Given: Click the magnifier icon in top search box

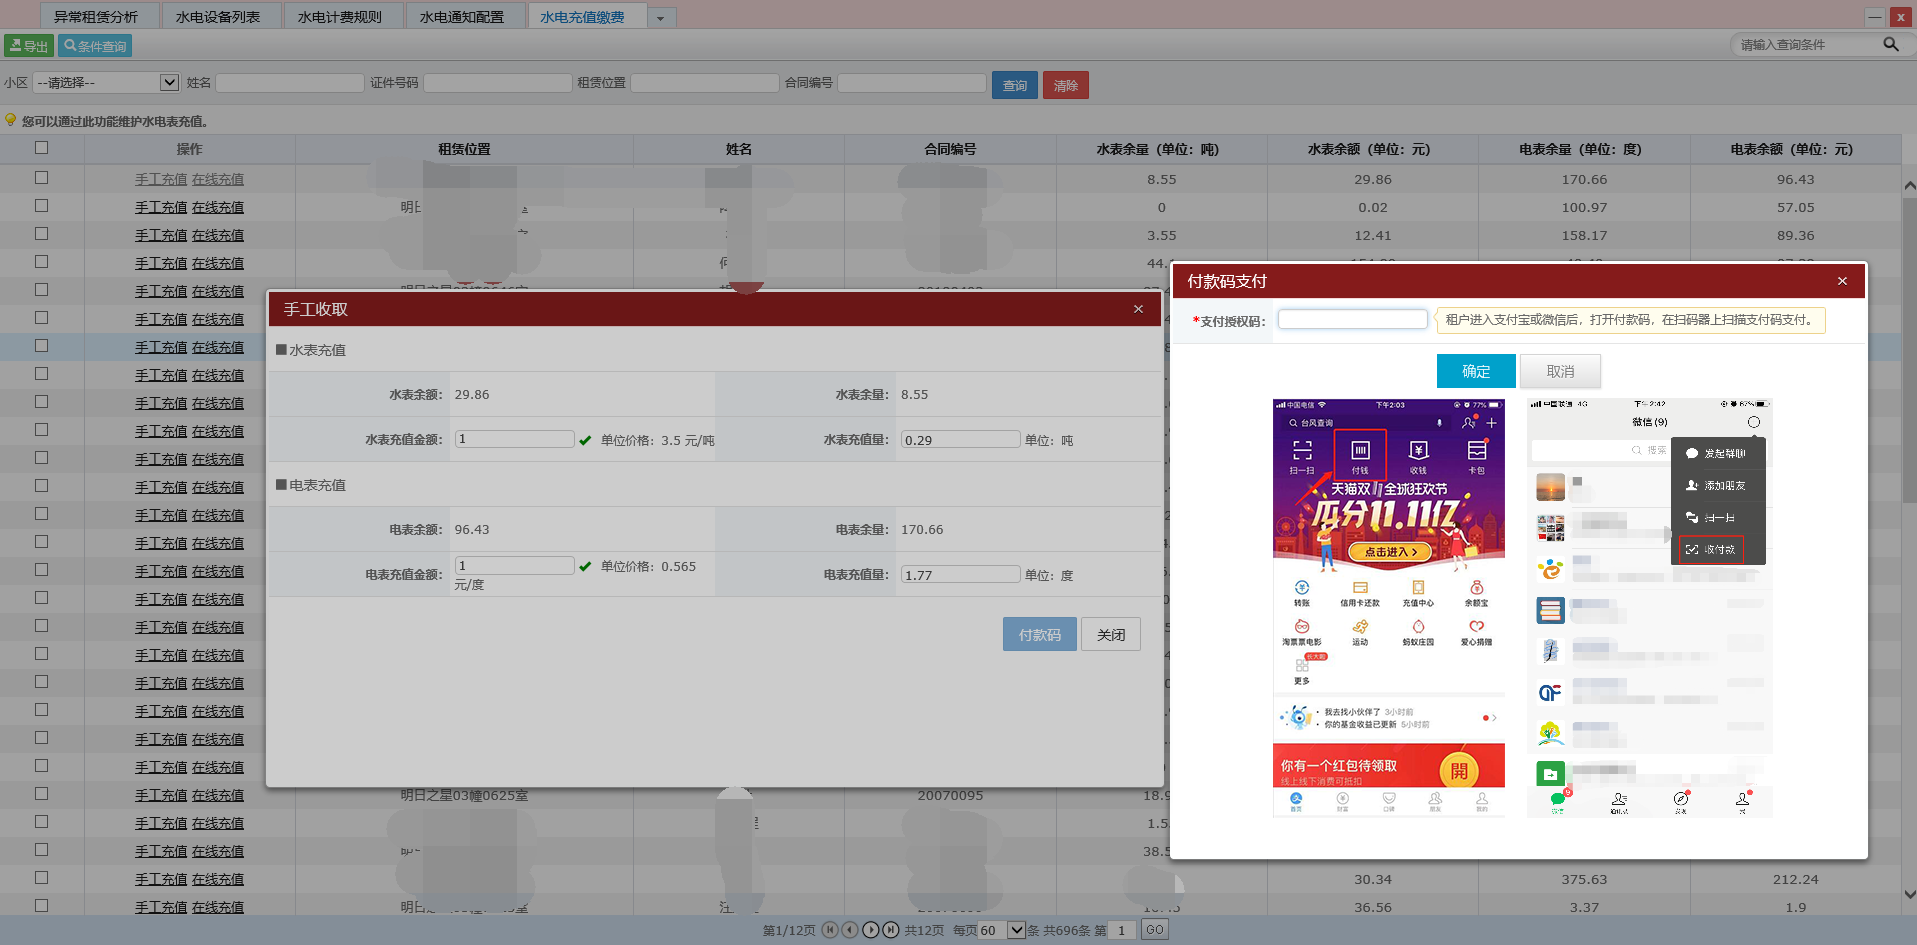Looking at the screenshot, I should click(1890, 45).
